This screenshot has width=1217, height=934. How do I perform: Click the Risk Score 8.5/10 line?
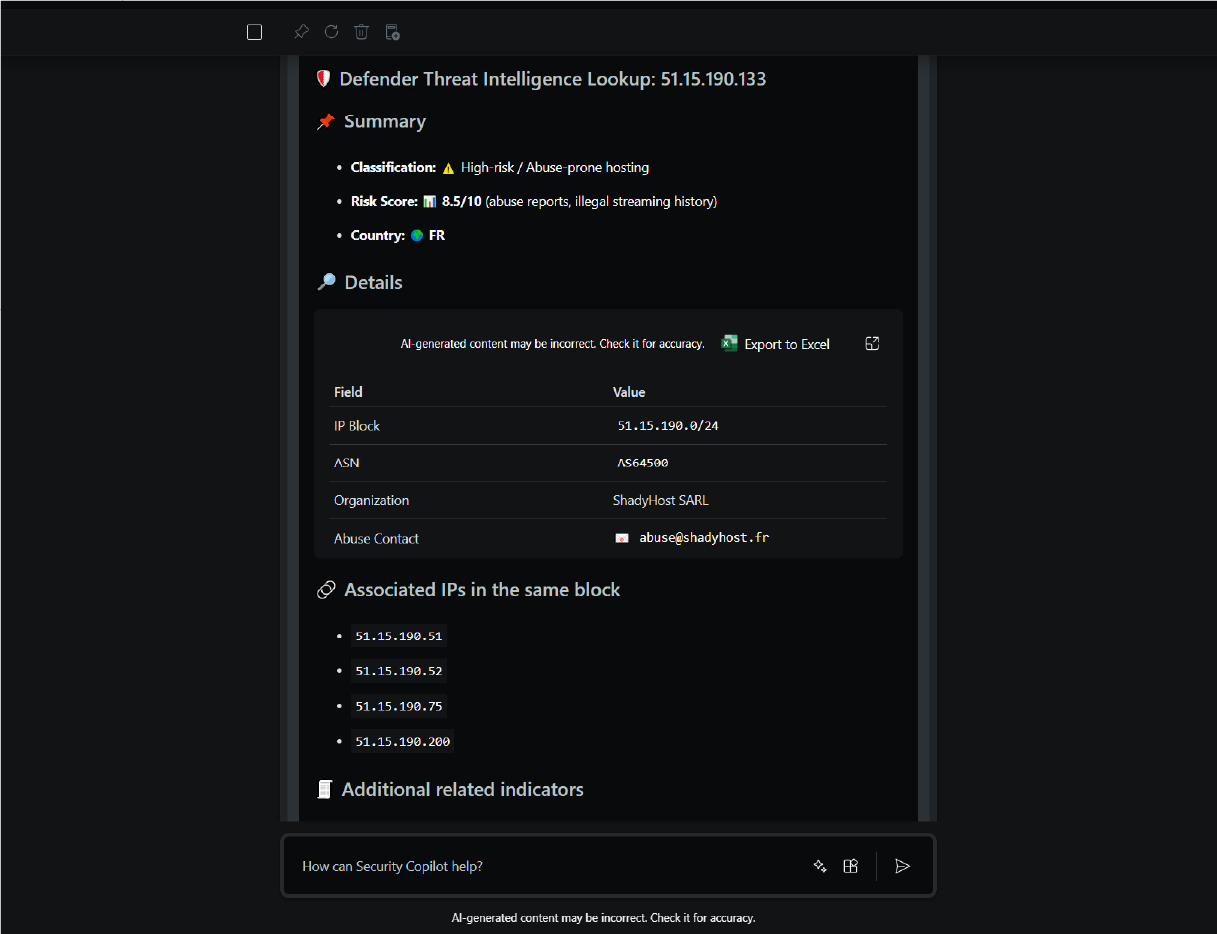click(x=534, y=201)
